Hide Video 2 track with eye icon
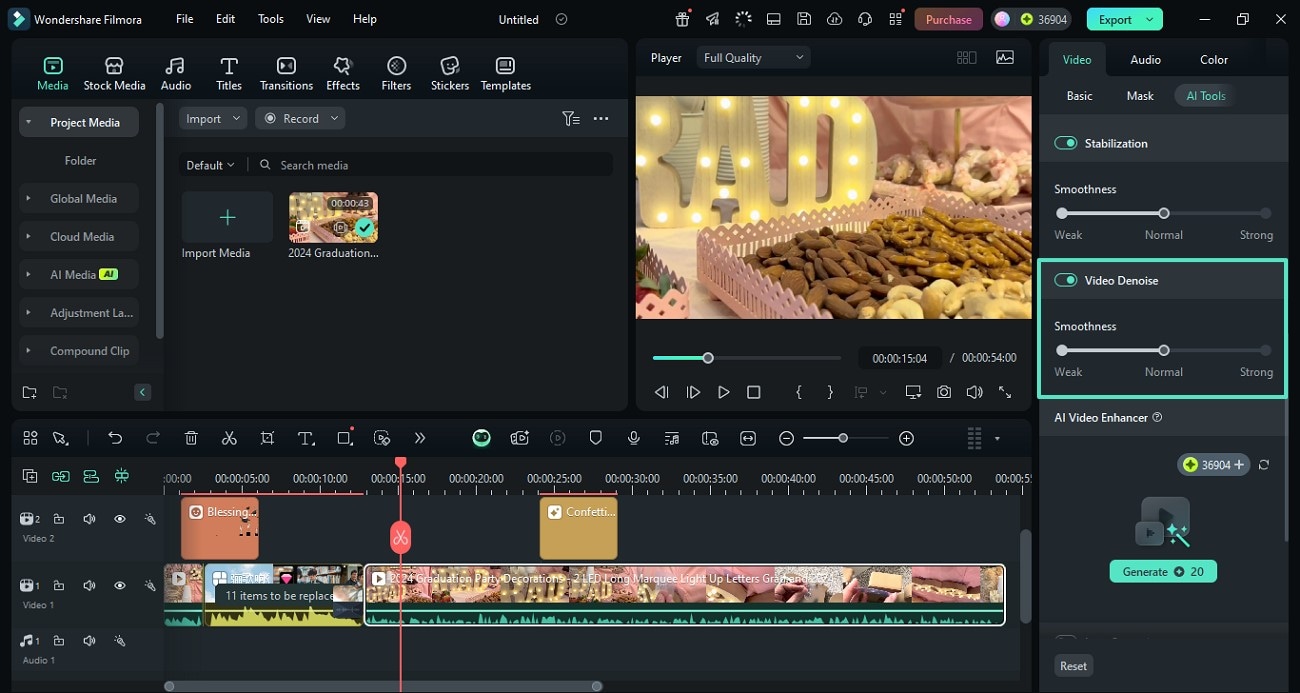Viewport: 1300px width, 693px height. tap(119, 519)
